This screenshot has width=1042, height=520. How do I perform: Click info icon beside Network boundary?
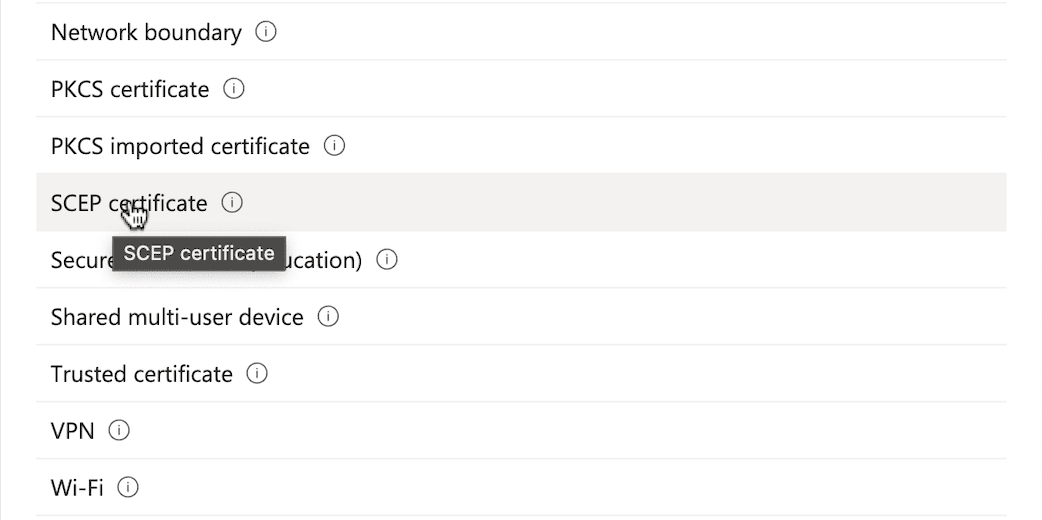pos(266,32)
